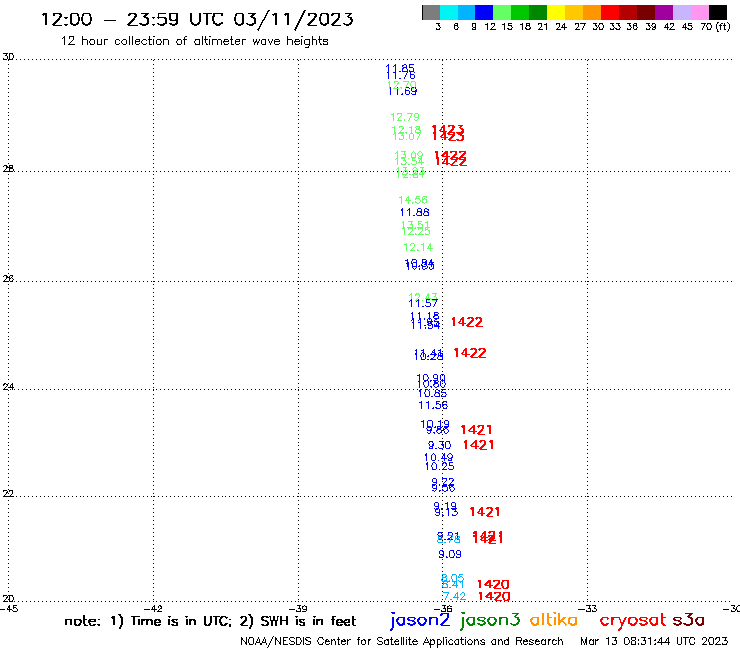Select the 'altika' satellite legend label

pyautogui.click(x=554, y=619)
